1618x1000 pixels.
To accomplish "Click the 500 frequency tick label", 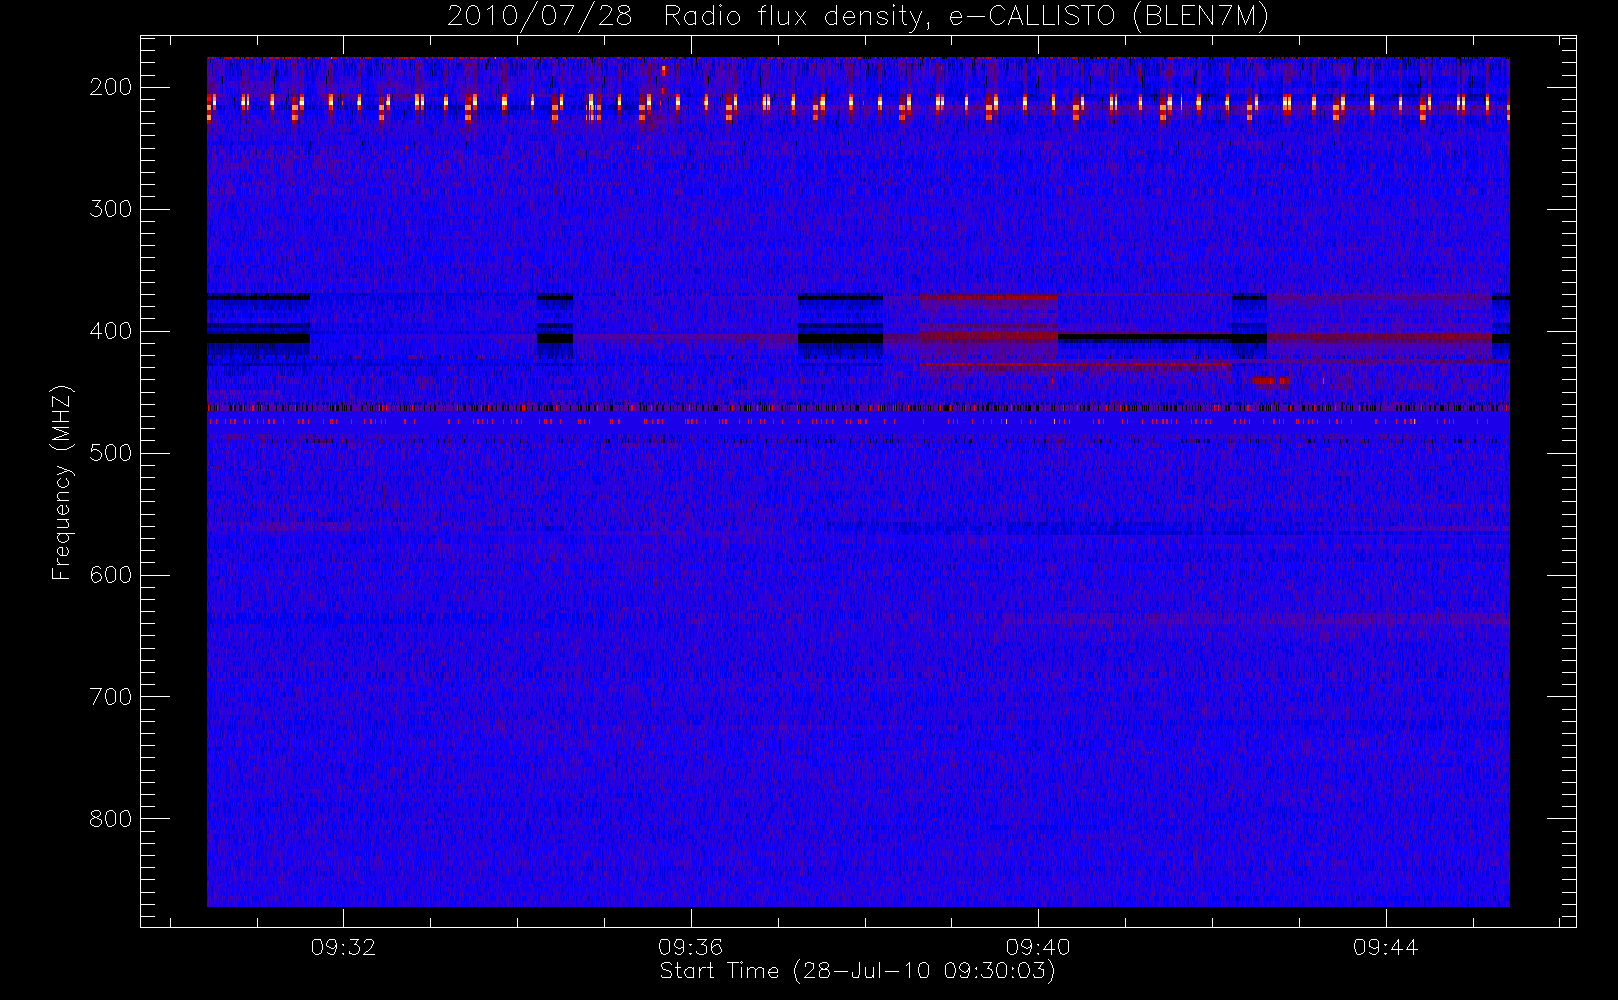I will [x=111, y=453].
